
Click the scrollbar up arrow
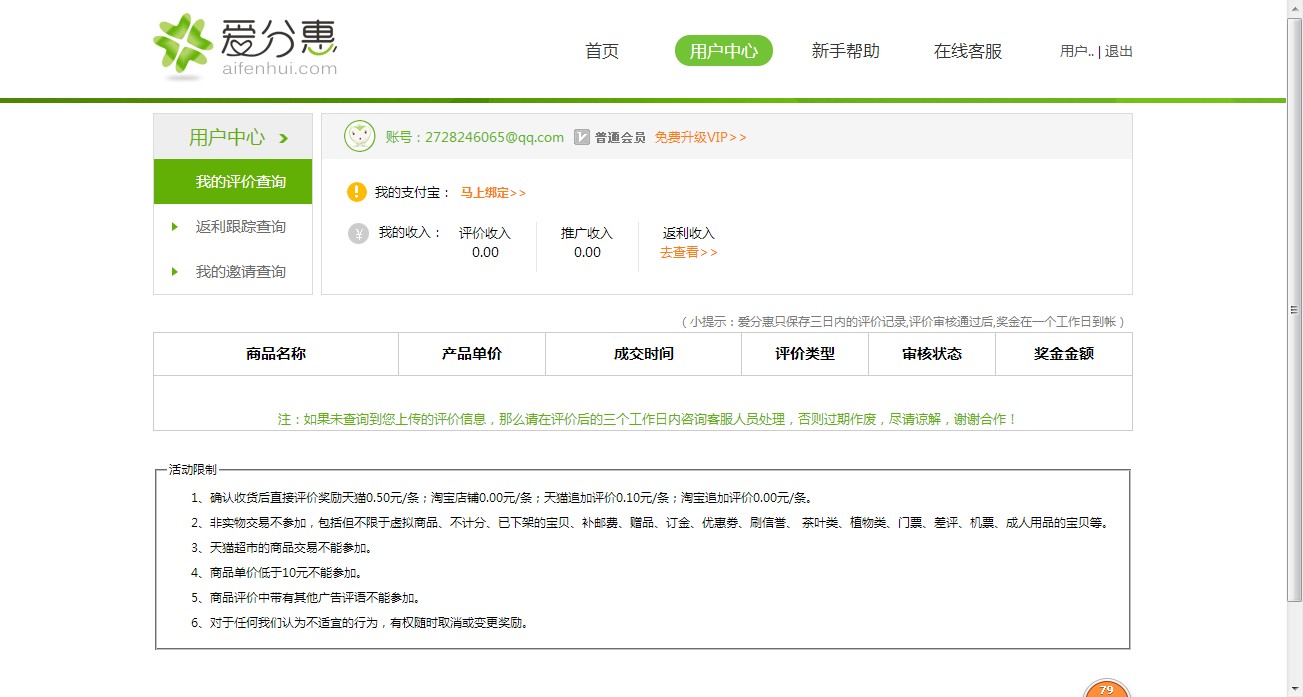point(1294,8)
